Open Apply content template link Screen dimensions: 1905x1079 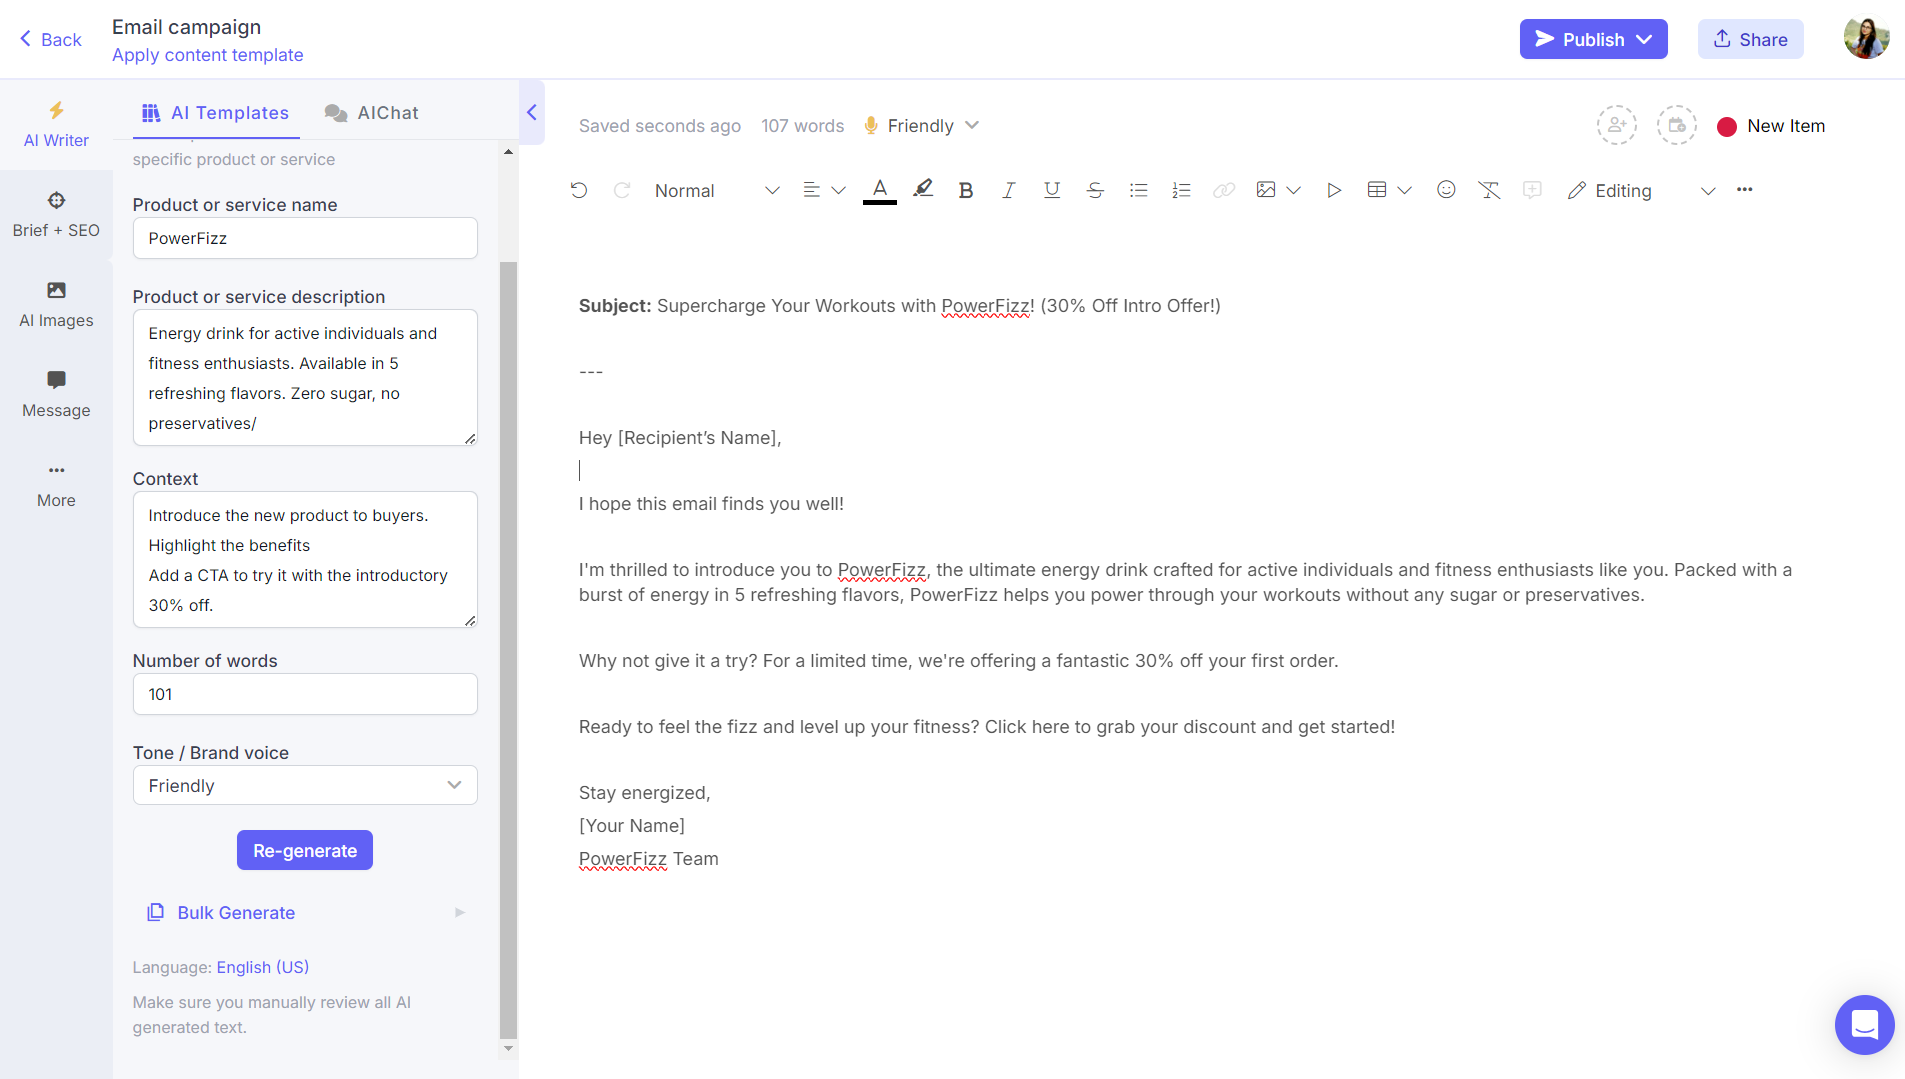207,55
